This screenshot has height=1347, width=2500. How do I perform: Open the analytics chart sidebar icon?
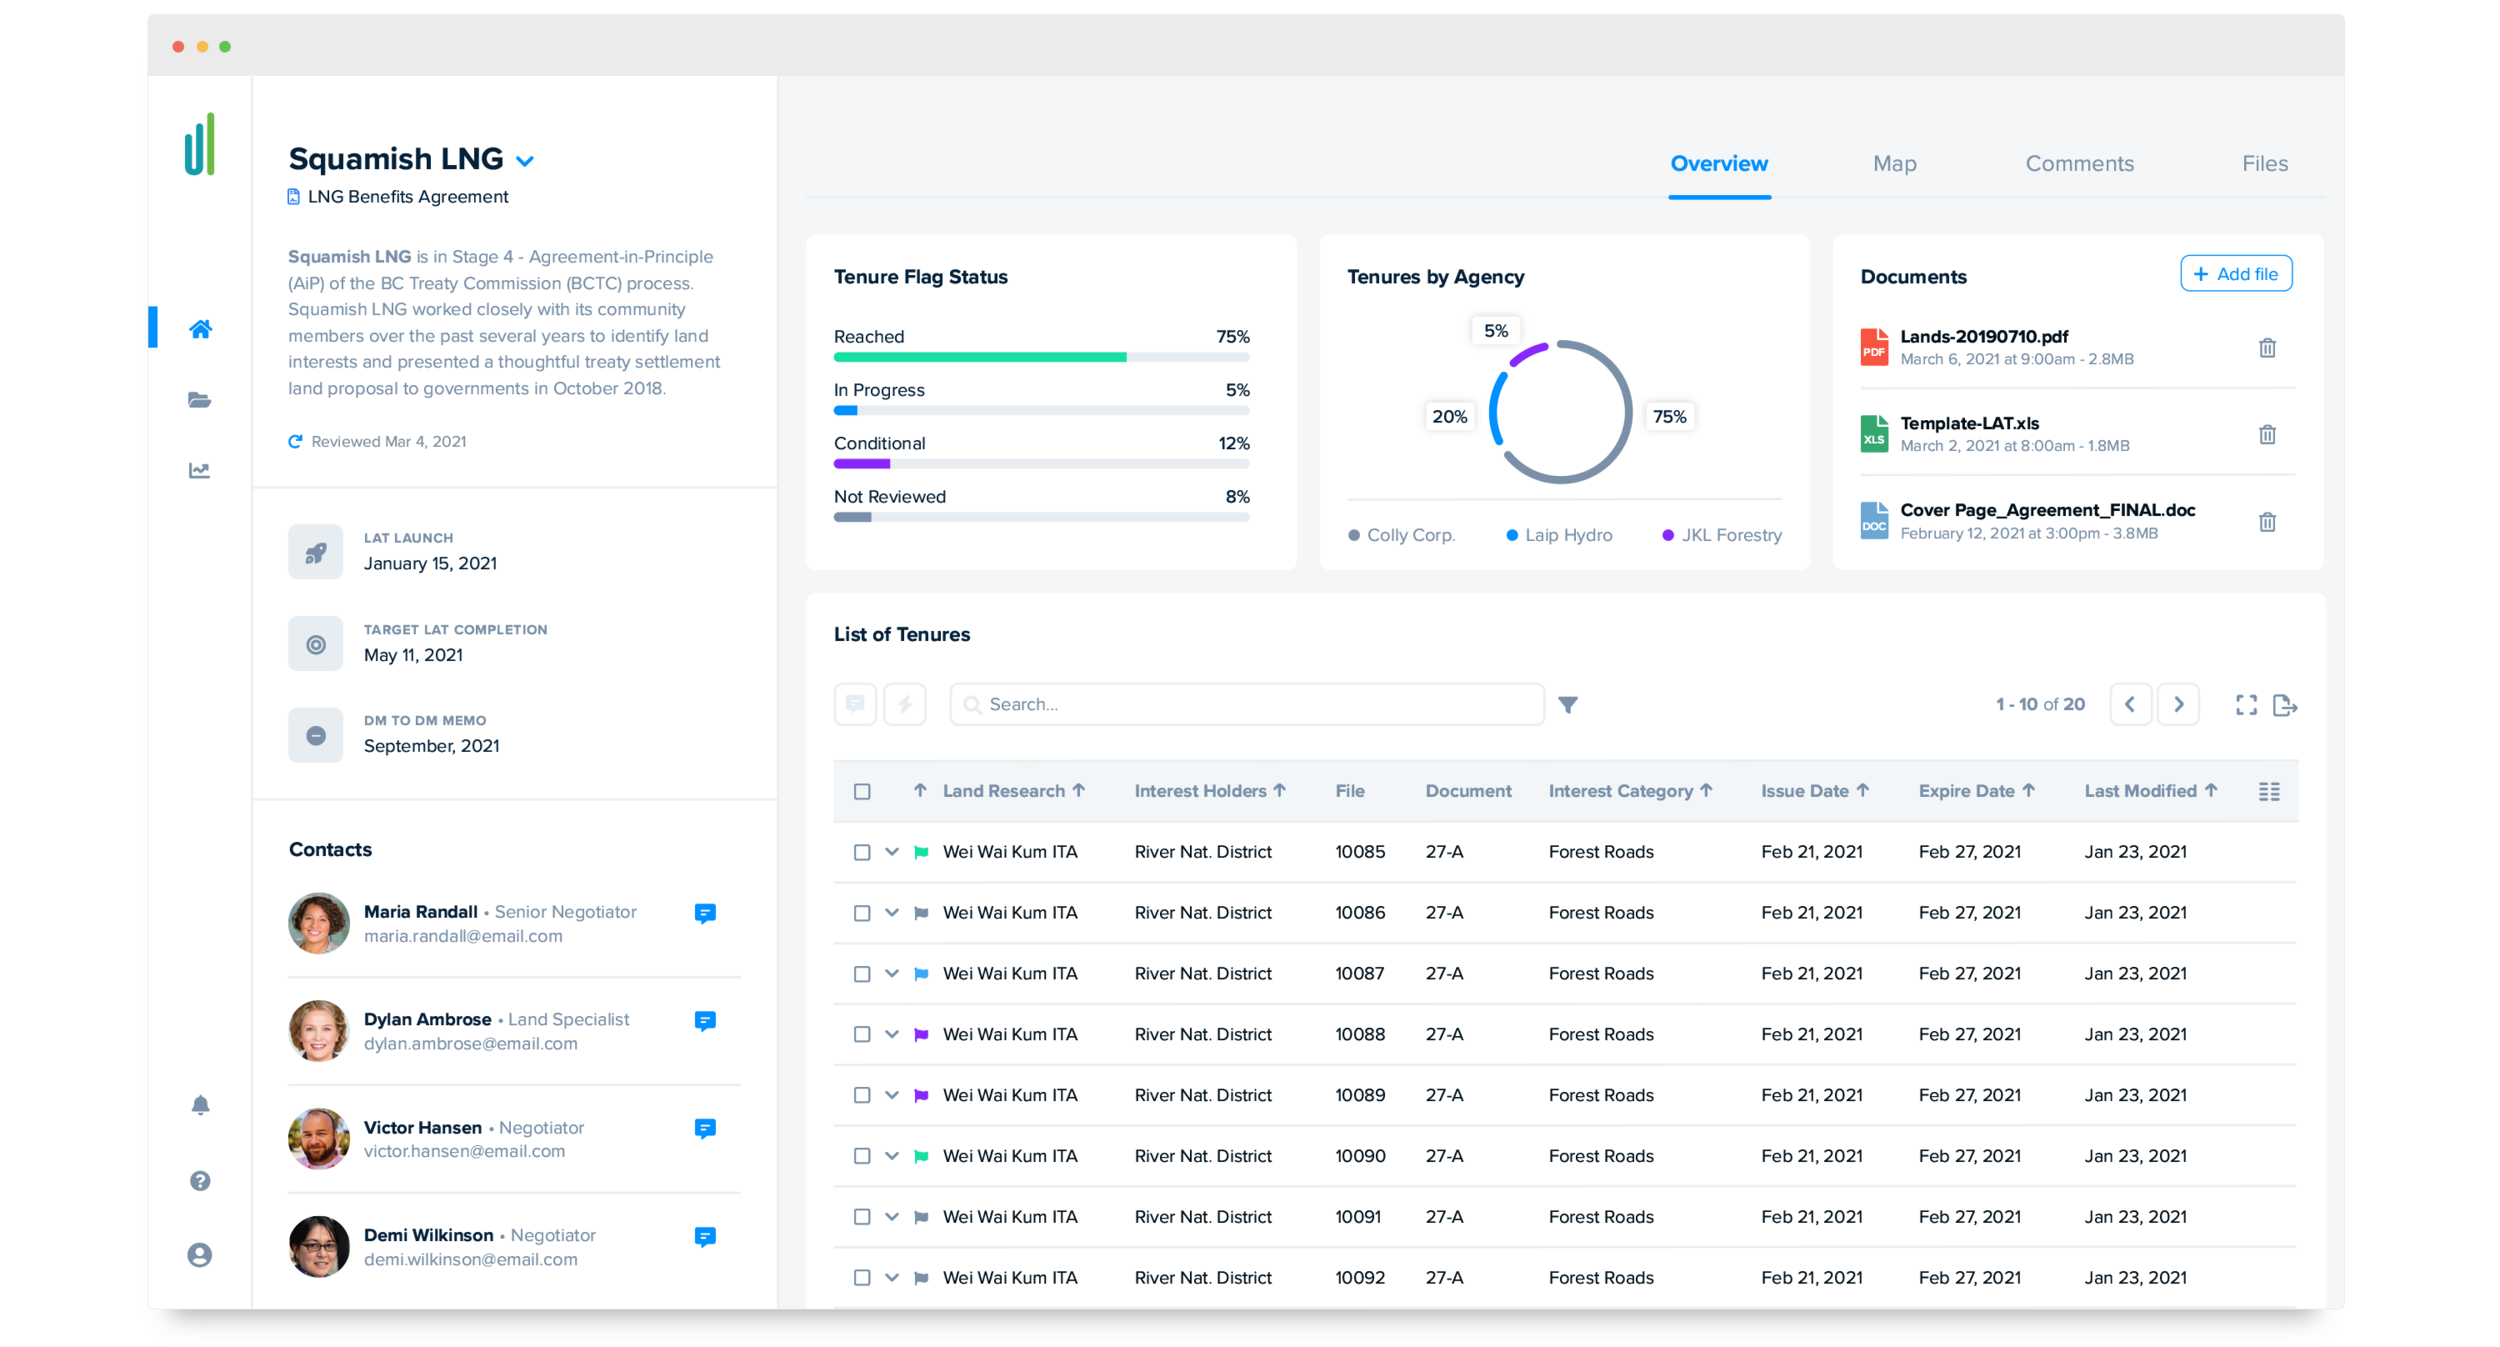click(200, 470)
